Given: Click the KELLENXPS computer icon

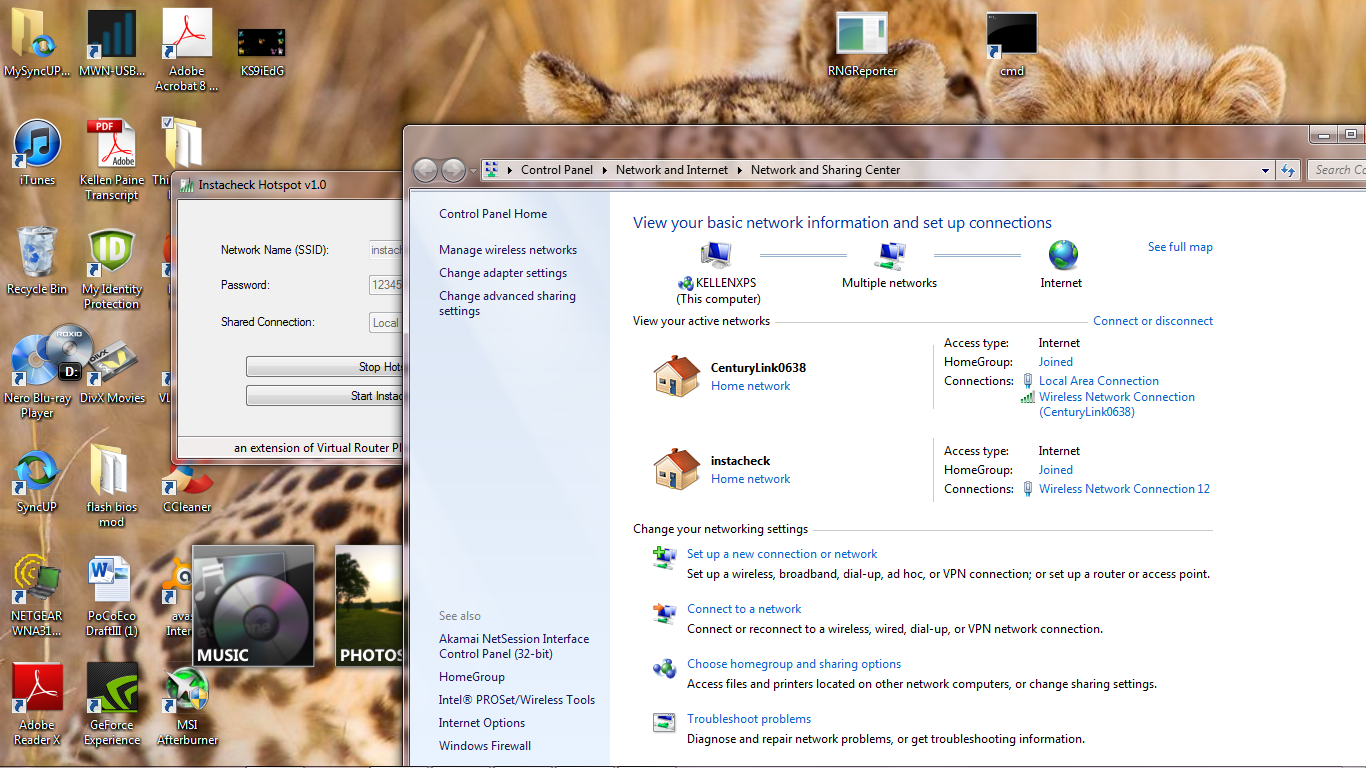Looking at the screenshot, I should pos(716,255).
